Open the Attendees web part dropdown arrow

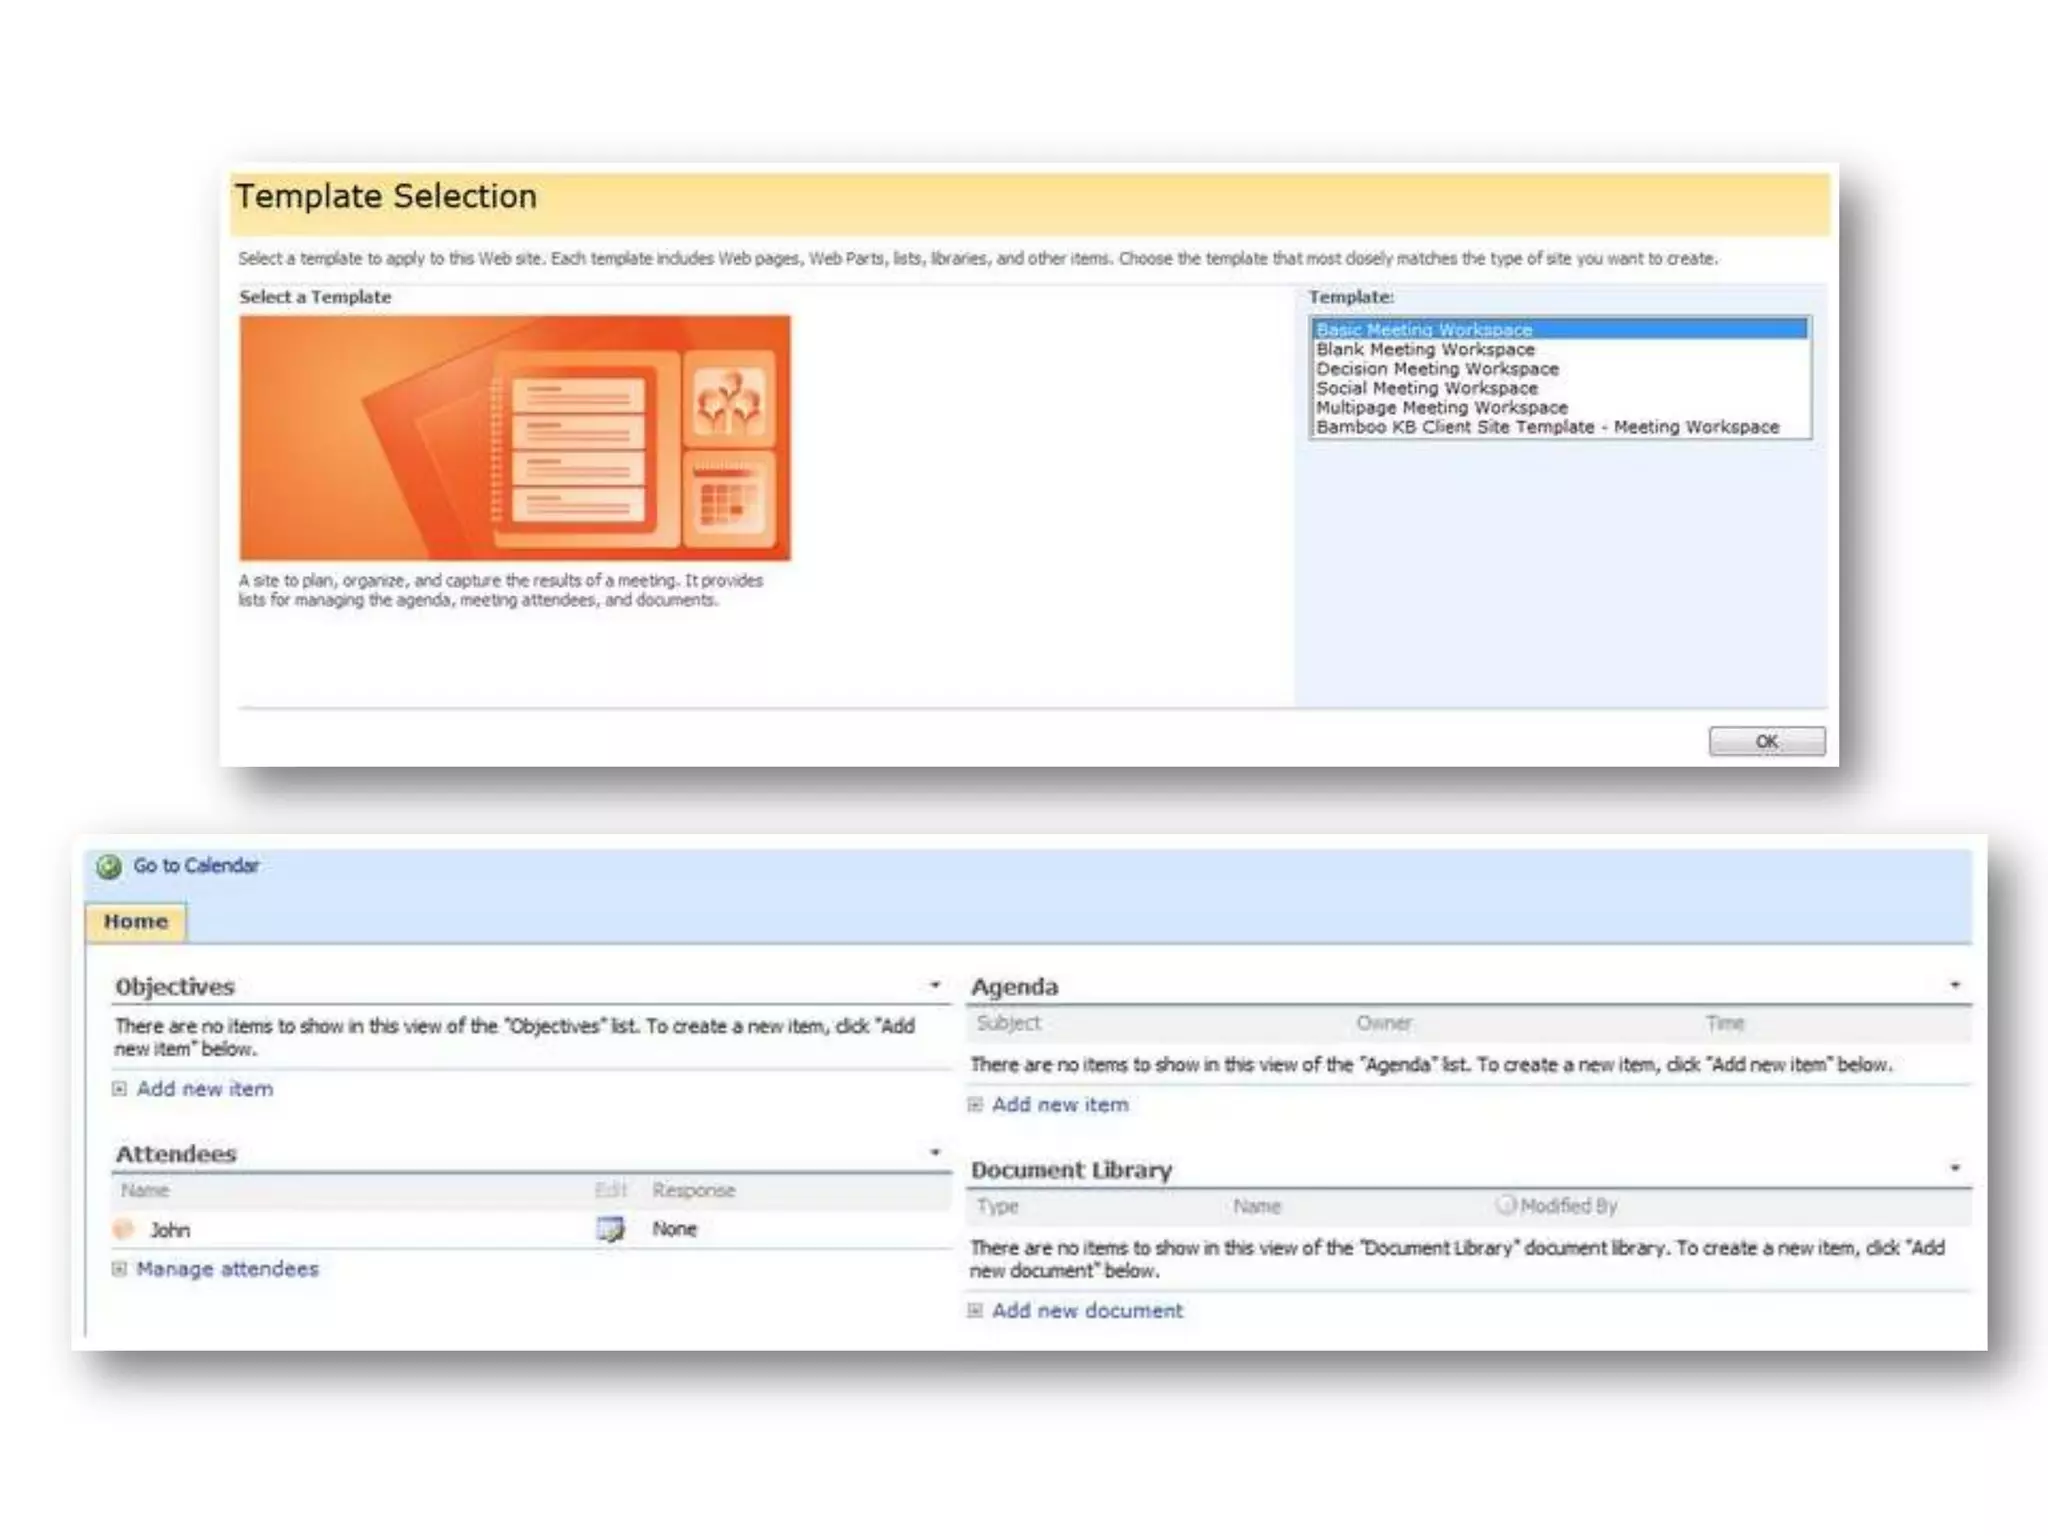(x=935, y=1152)
